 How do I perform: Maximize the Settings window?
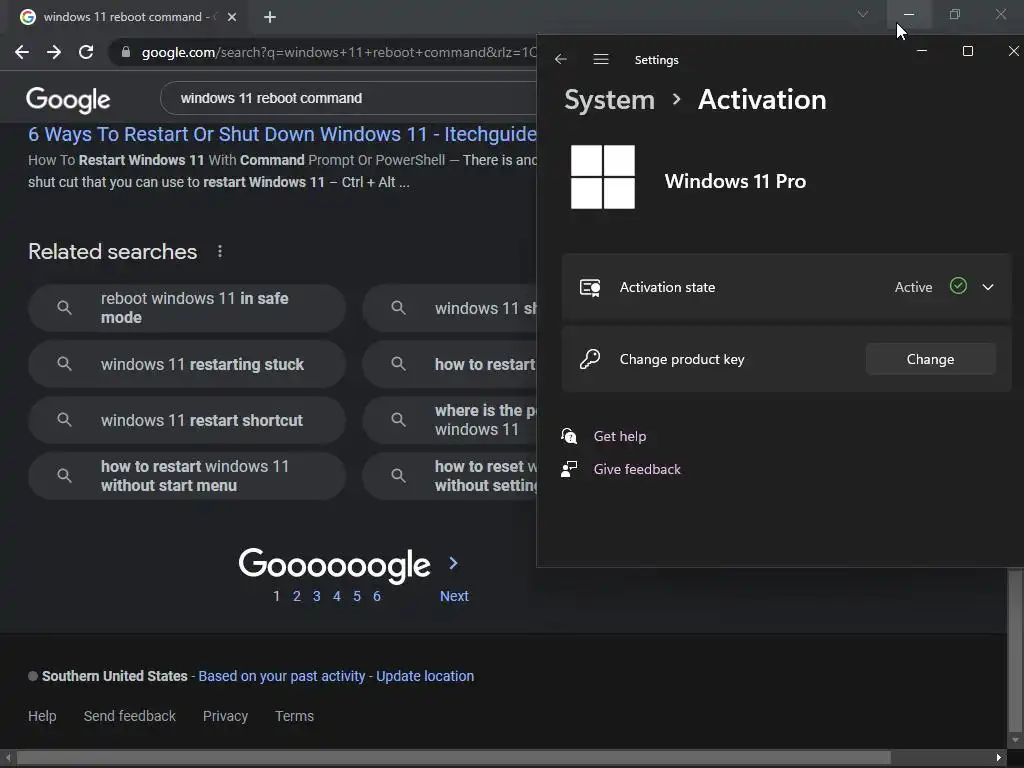(968, 51)
